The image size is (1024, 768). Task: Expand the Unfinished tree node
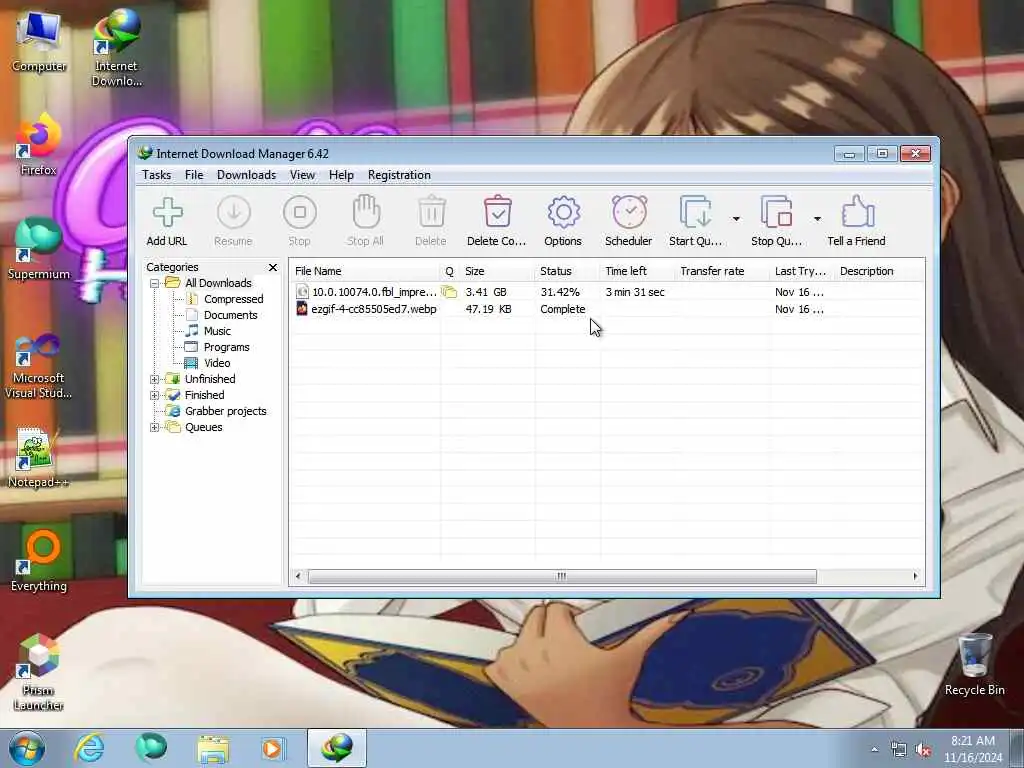click(x=155, y=379)
